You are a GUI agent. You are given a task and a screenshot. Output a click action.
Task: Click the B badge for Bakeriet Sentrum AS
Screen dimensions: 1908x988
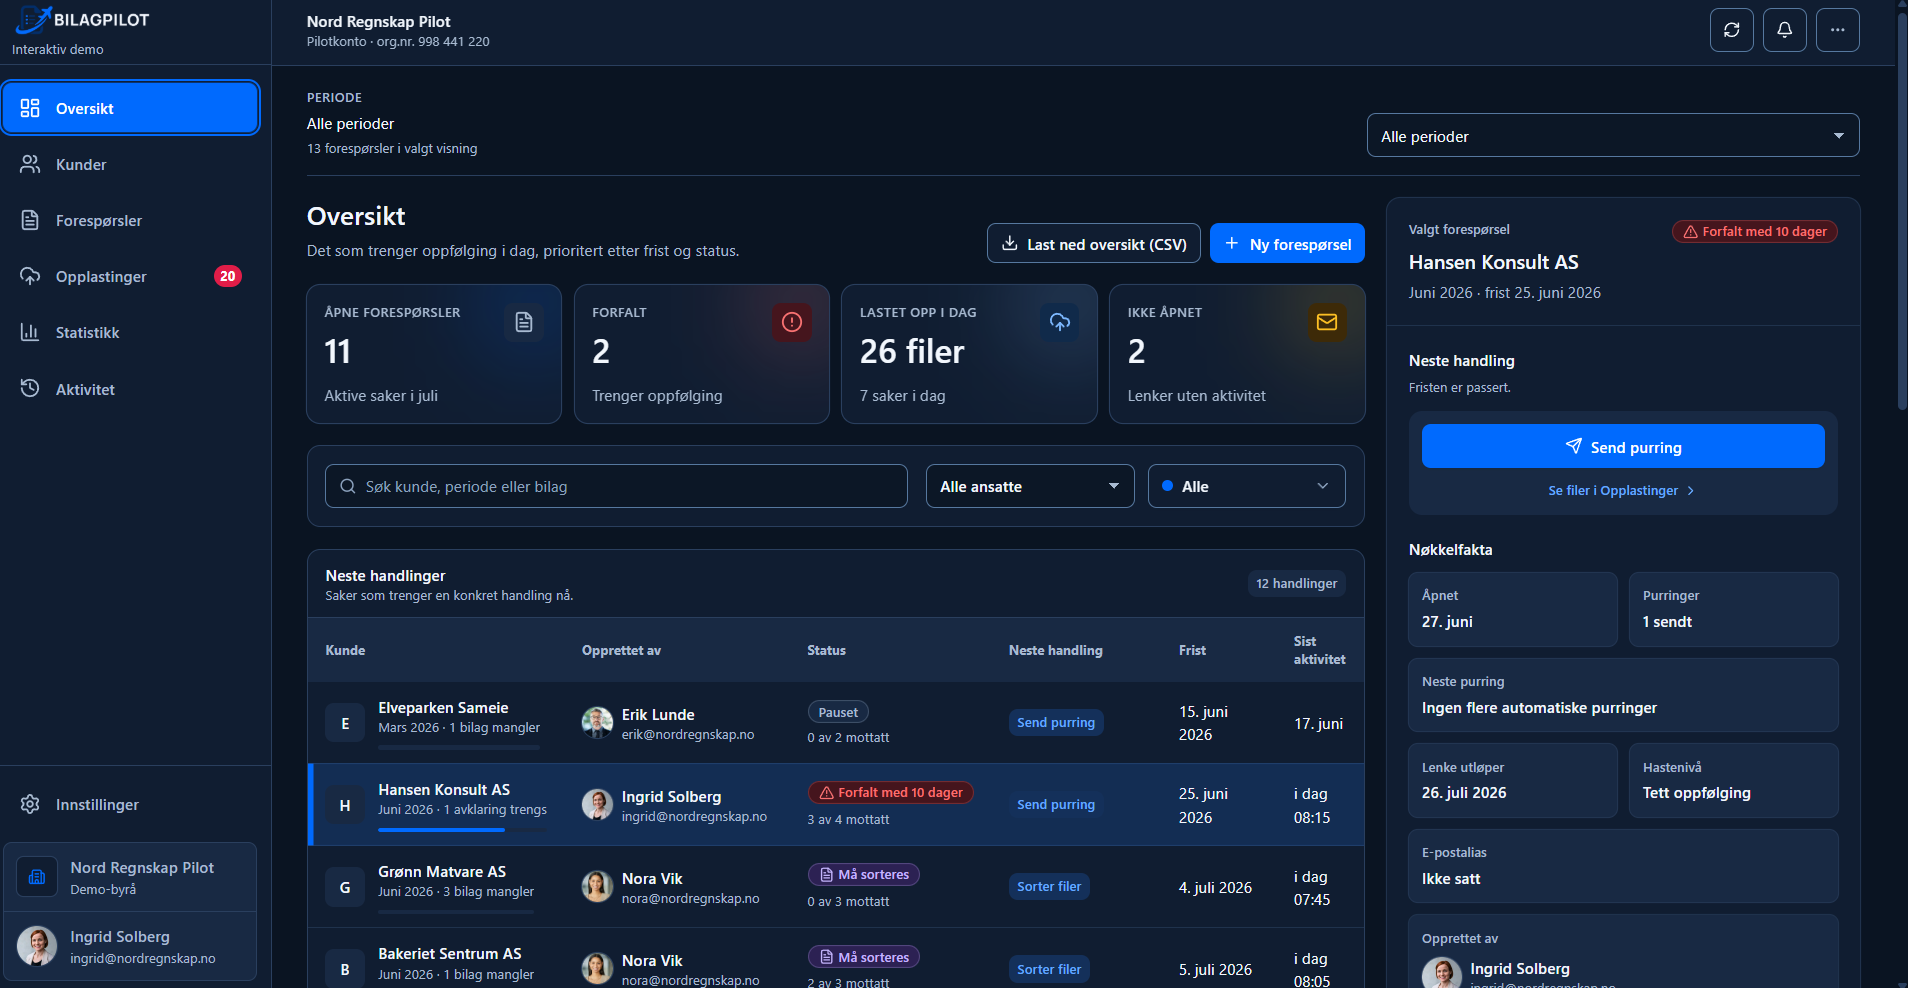pos(345,969)
